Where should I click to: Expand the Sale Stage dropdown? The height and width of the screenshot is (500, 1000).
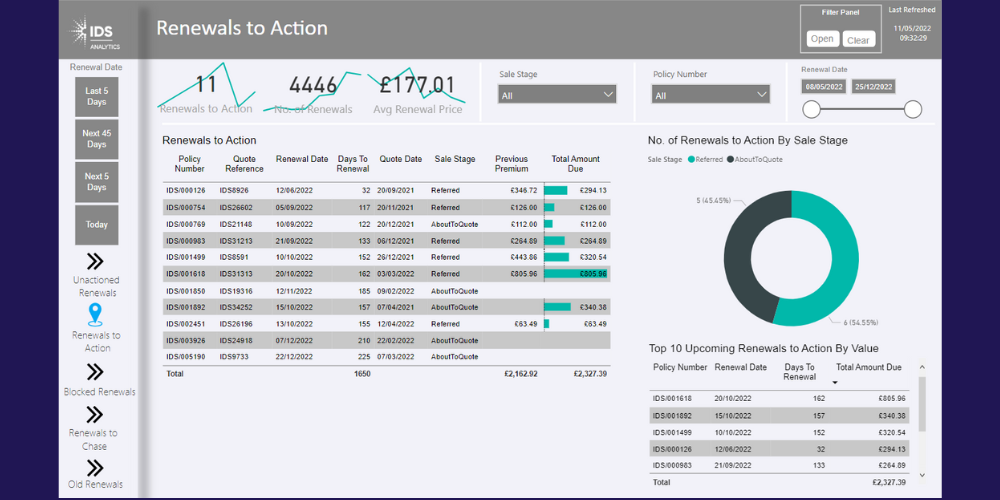(557, 95)
